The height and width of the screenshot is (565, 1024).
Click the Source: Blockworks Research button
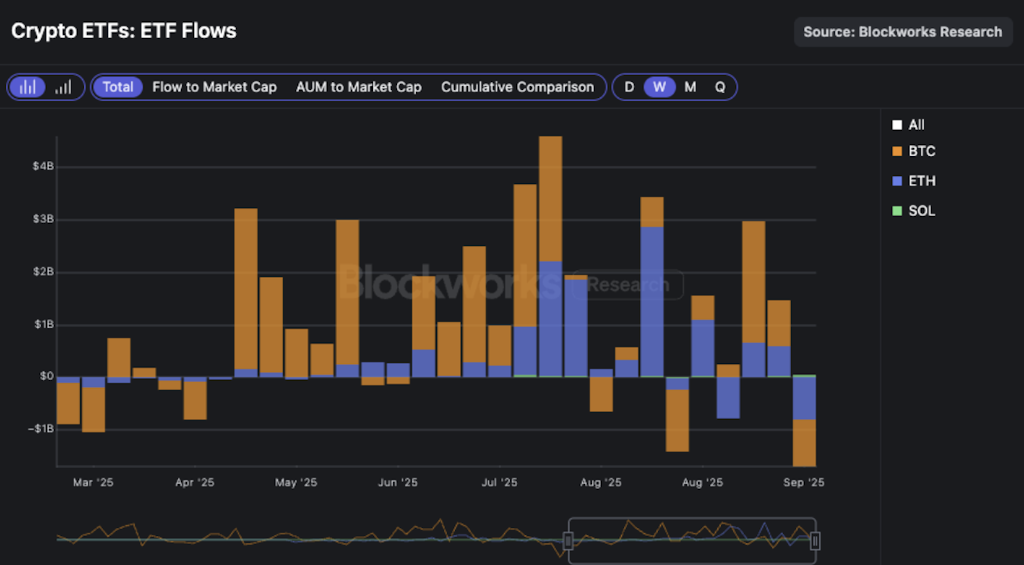pyautogui.click(x=902, y=32)
